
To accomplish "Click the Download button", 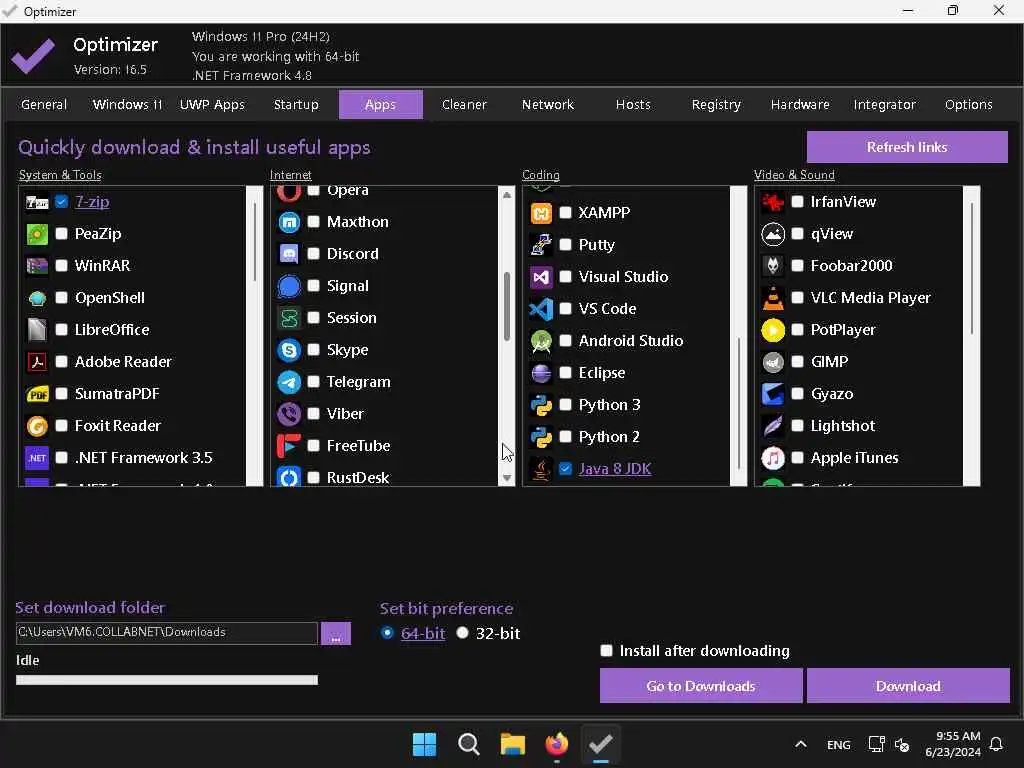I will pos(908,686).
